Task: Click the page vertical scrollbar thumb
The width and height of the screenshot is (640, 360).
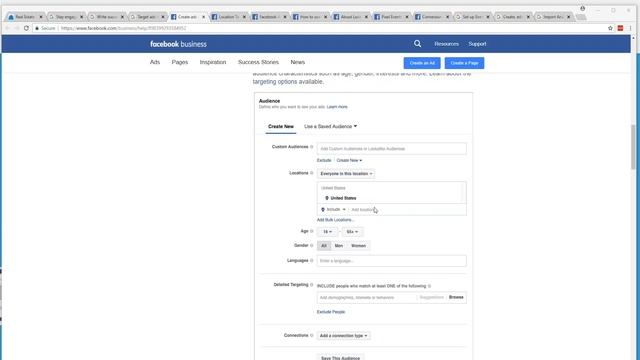Action: (x=633, y=147)
